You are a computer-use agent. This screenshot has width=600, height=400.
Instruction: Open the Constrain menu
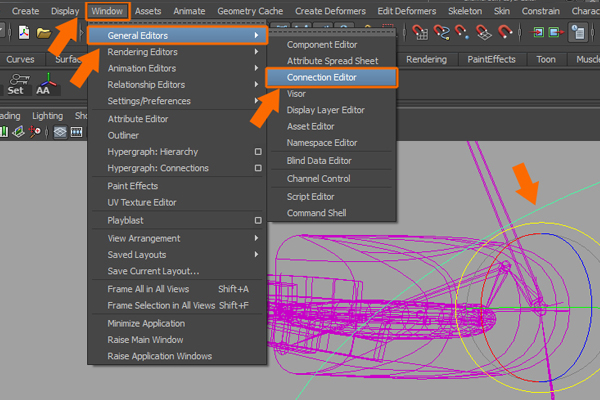[541, 11]
